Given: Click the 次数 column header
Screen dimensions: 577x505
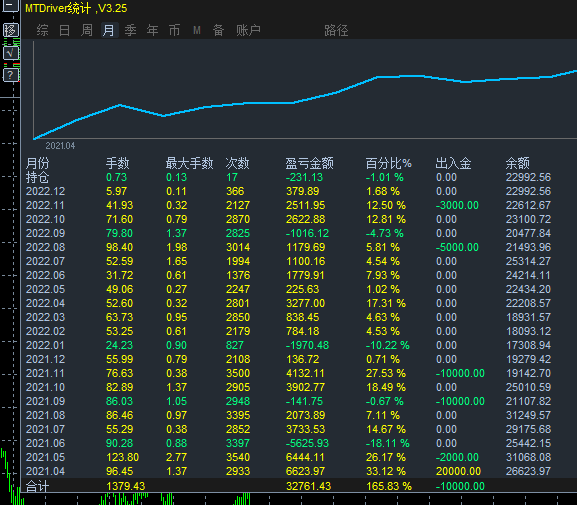Looking at the screenshot, I should pyautogui.click(x=238, y=163).
